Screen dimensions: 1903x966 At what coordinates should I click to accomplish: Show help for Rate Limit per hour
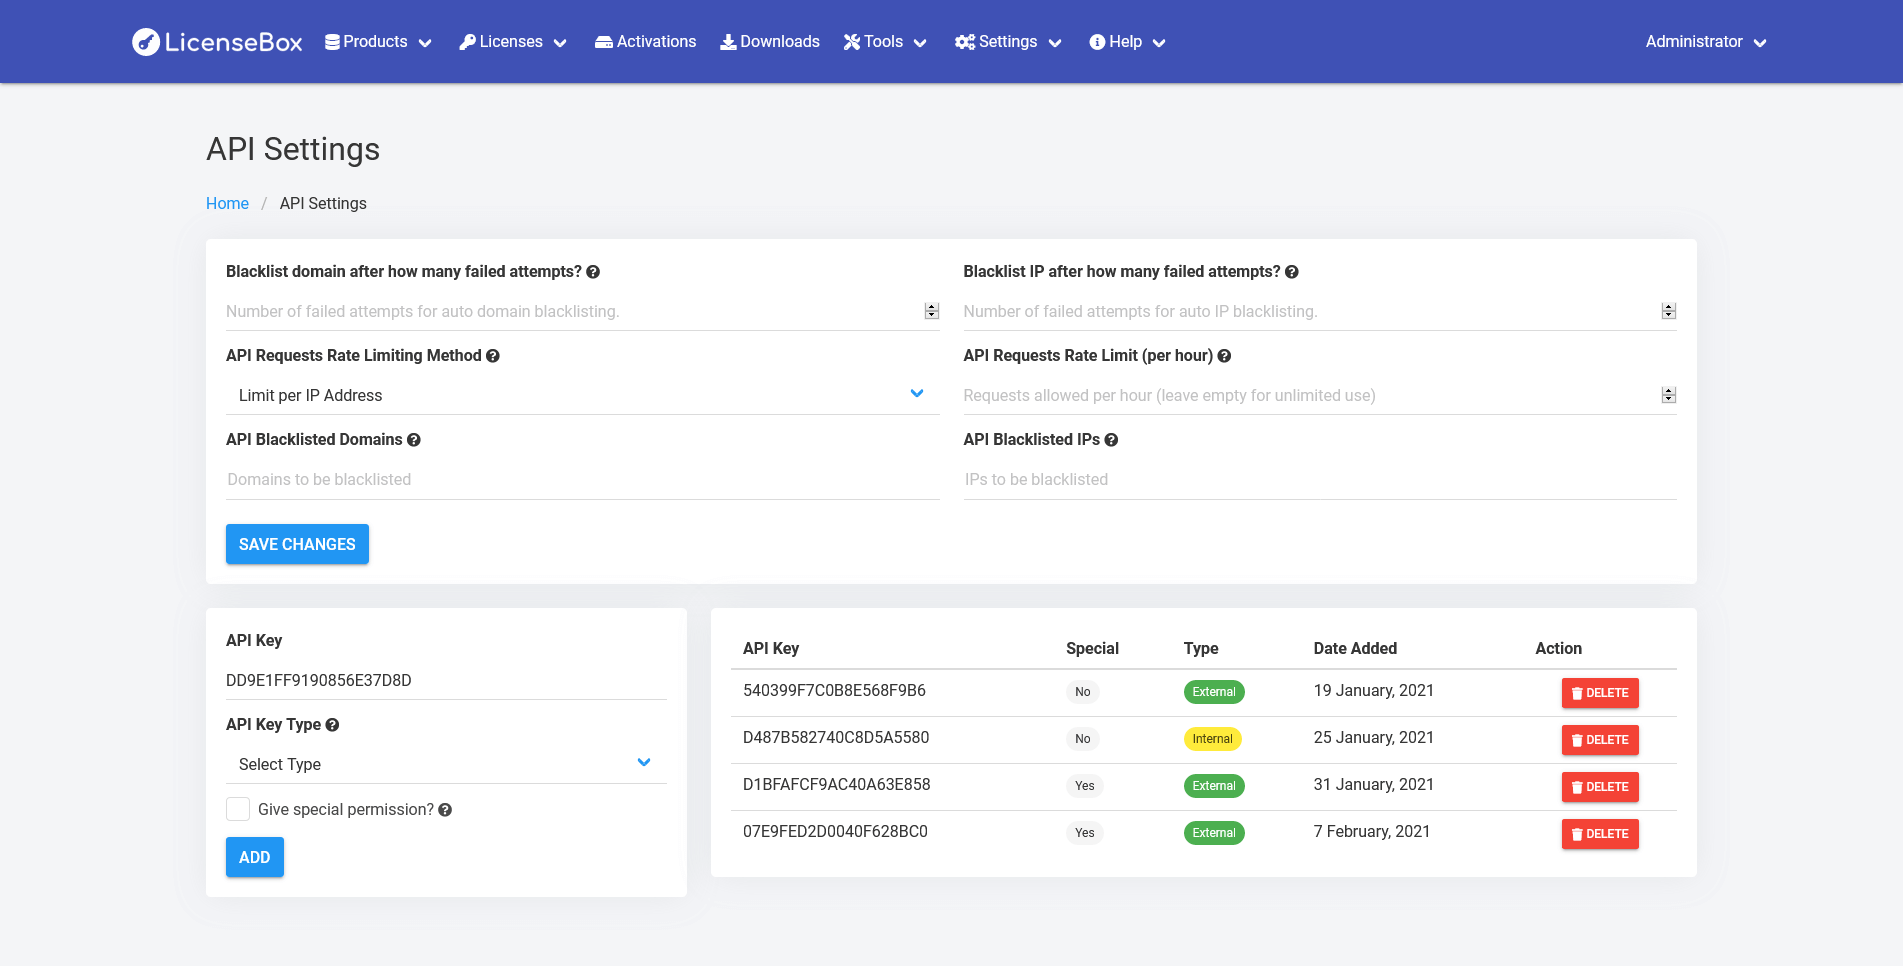(1224, 356)
